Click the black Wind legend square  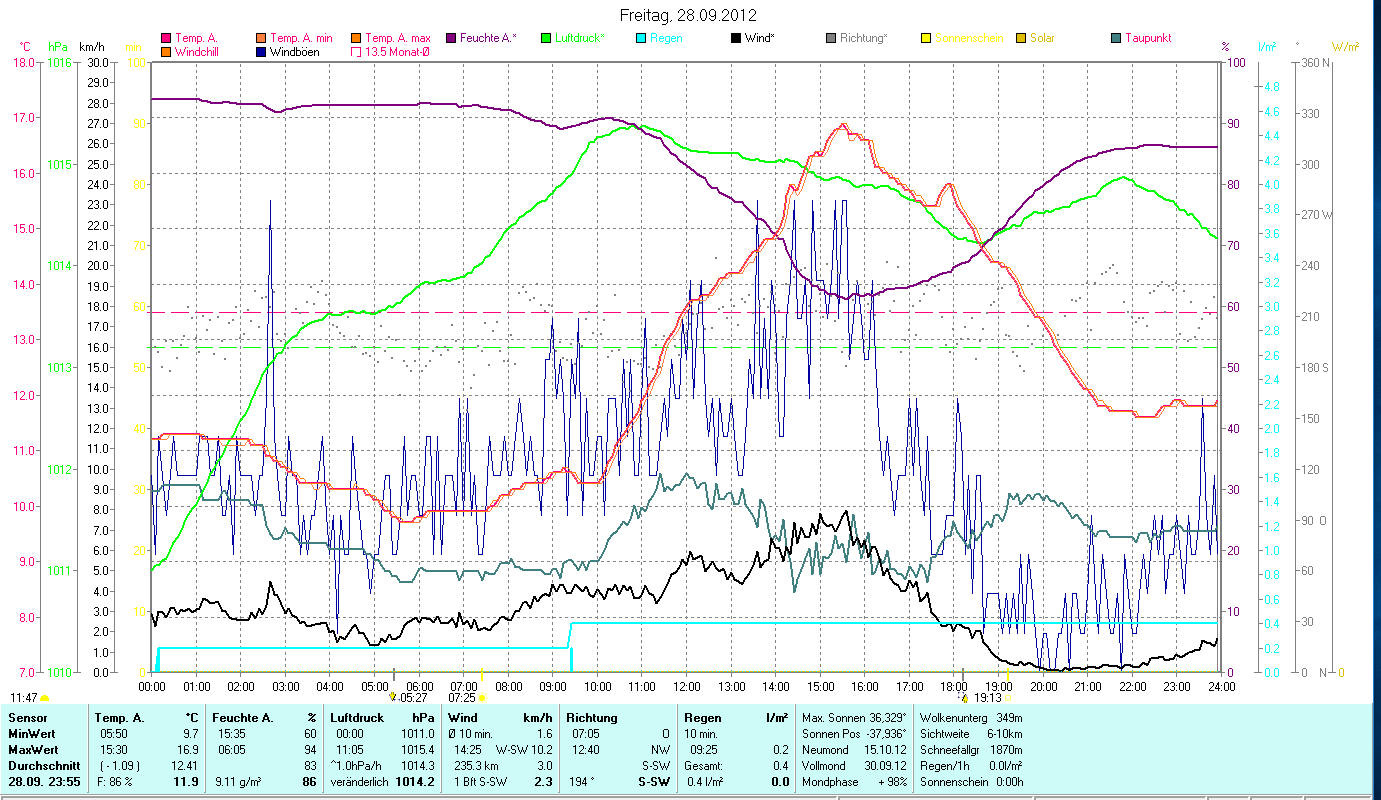735,38
